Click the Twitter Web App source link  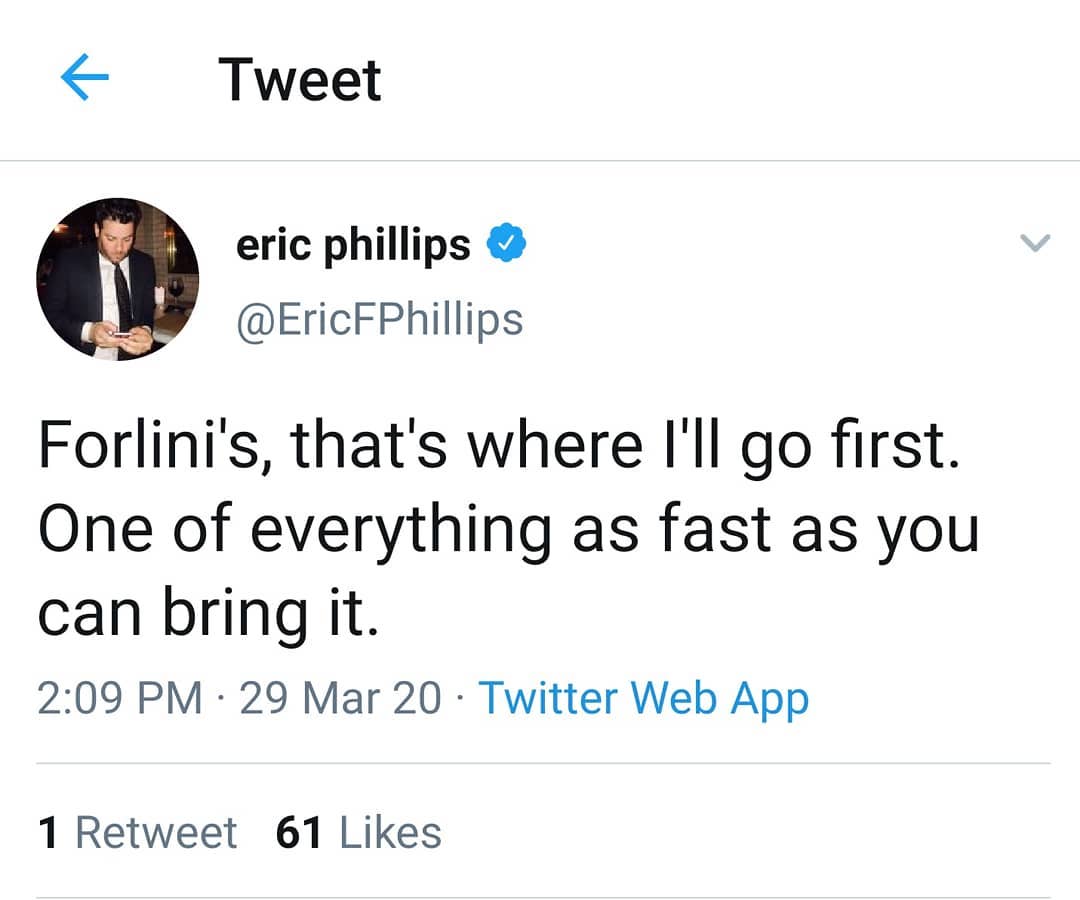click(x=643, y=698)
